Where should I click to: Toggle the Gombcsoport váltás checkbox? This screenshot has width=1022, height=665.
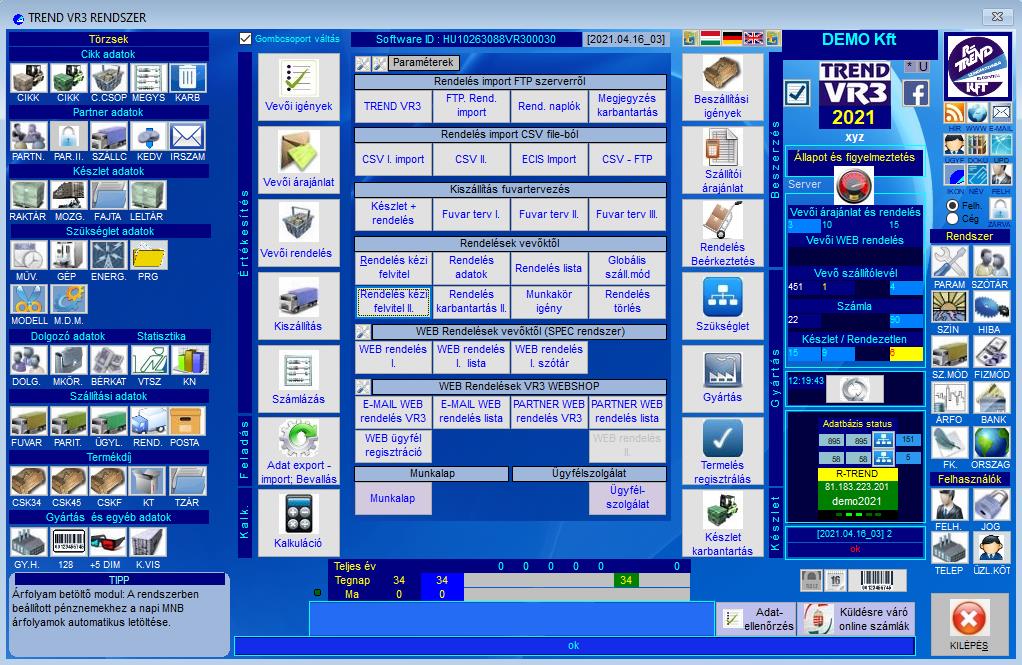coord(245,39)
